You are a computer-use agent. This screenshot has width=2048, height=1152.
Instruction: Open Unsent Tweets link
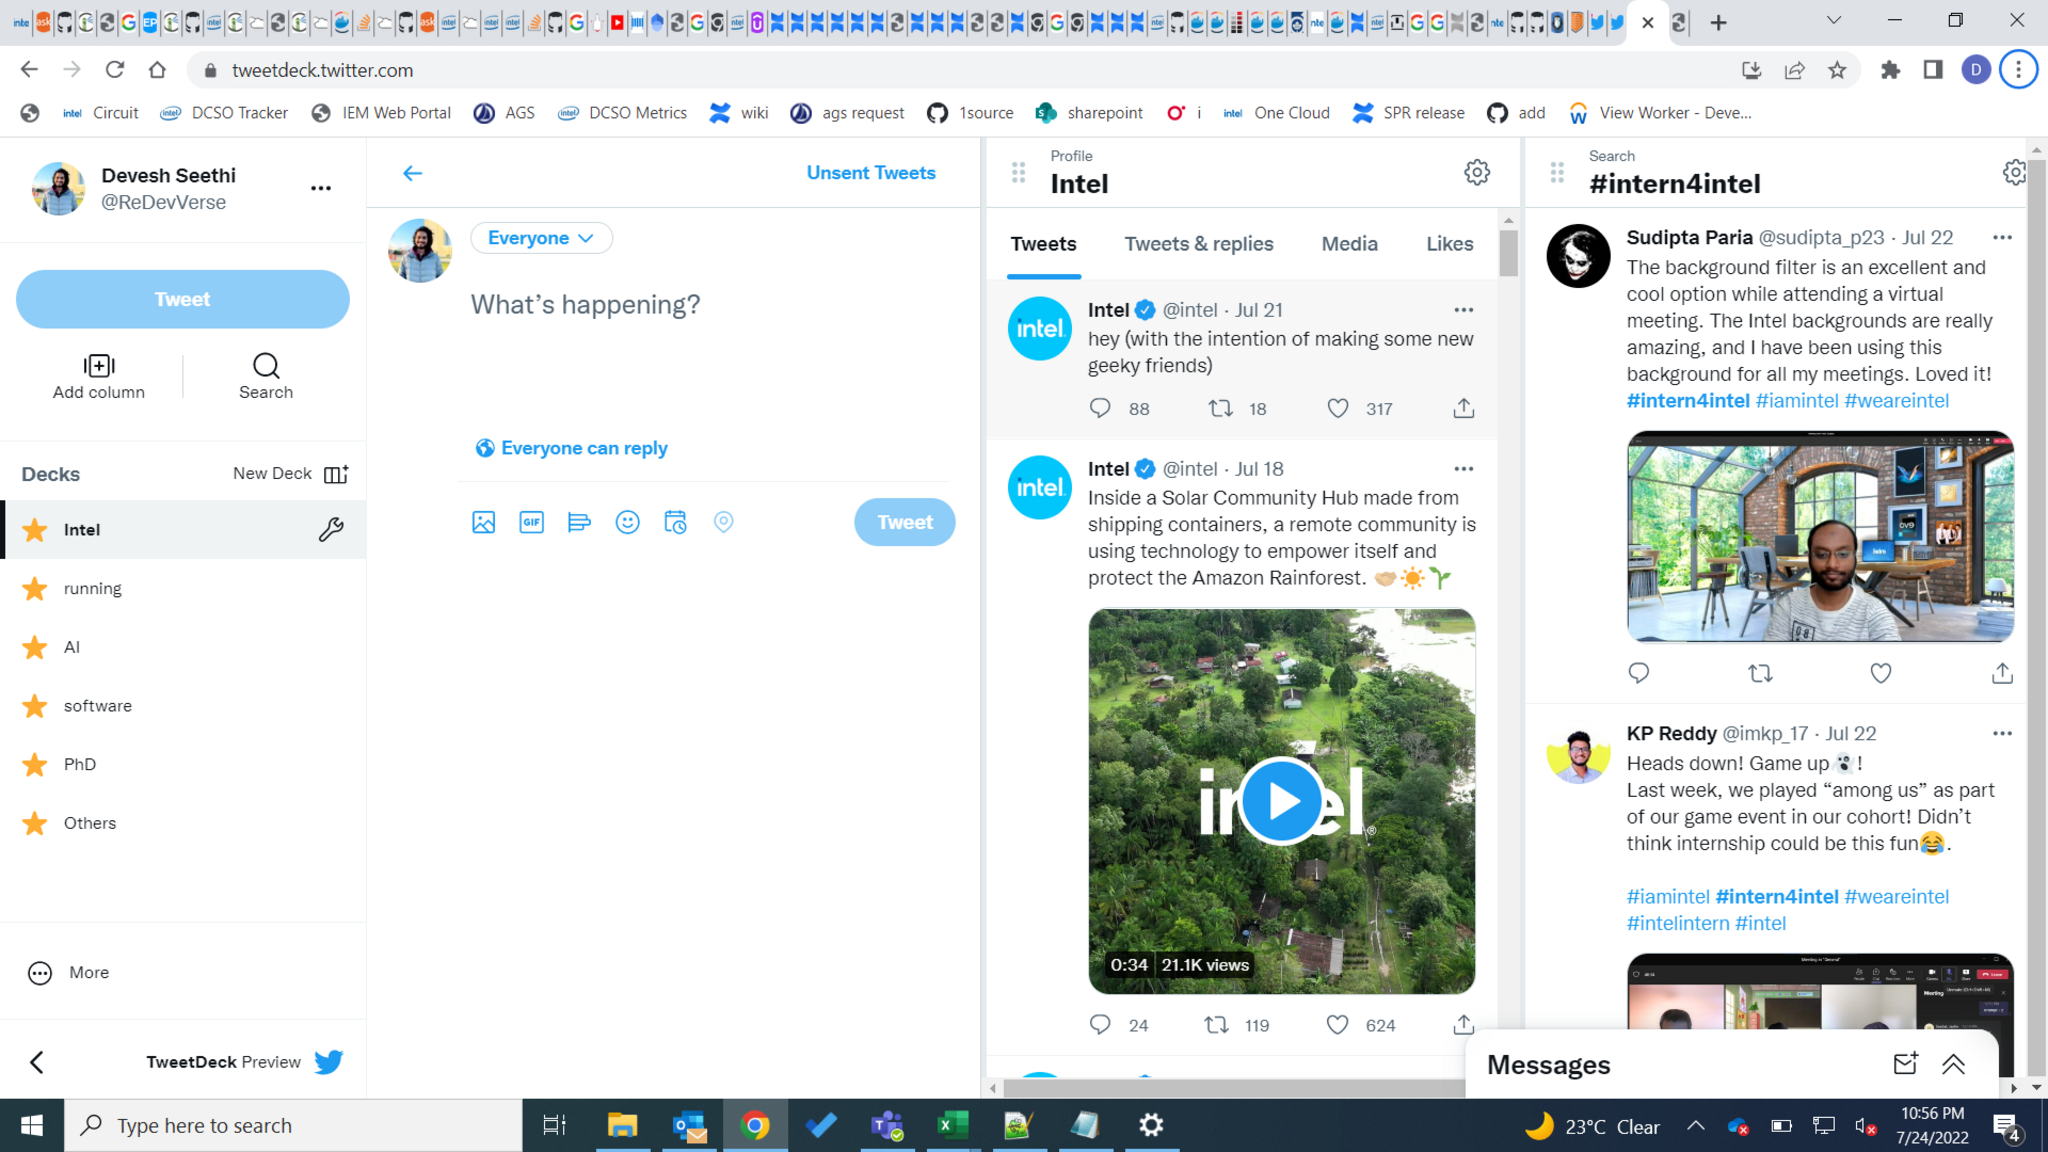coord(870,173)
